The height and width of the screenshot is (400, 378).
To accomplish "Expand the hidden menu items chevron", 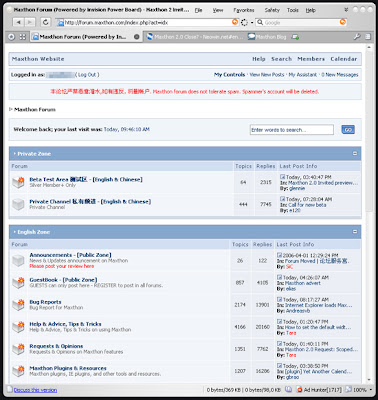I will (346, 10).
